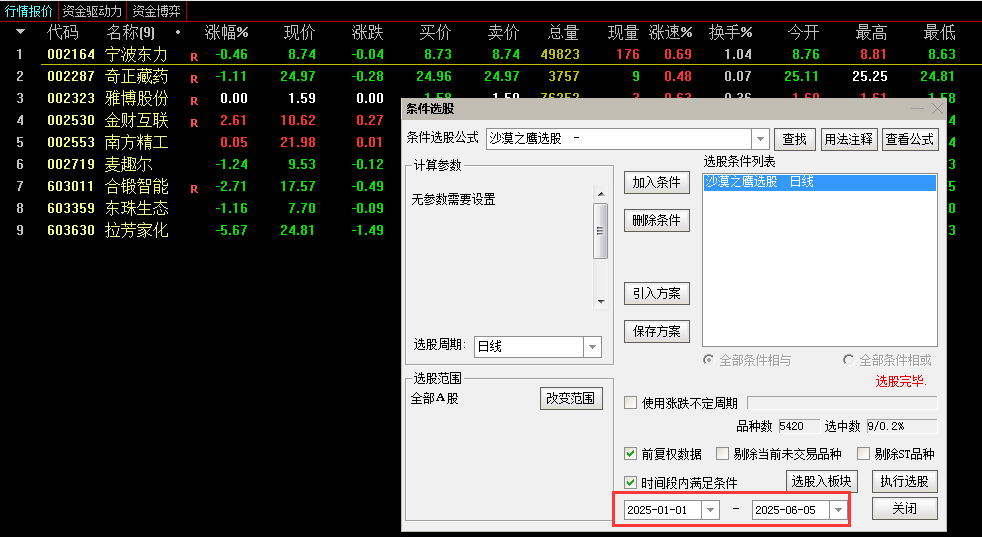Enable the 剔除ST品种 checkbox

coord(863,453)
